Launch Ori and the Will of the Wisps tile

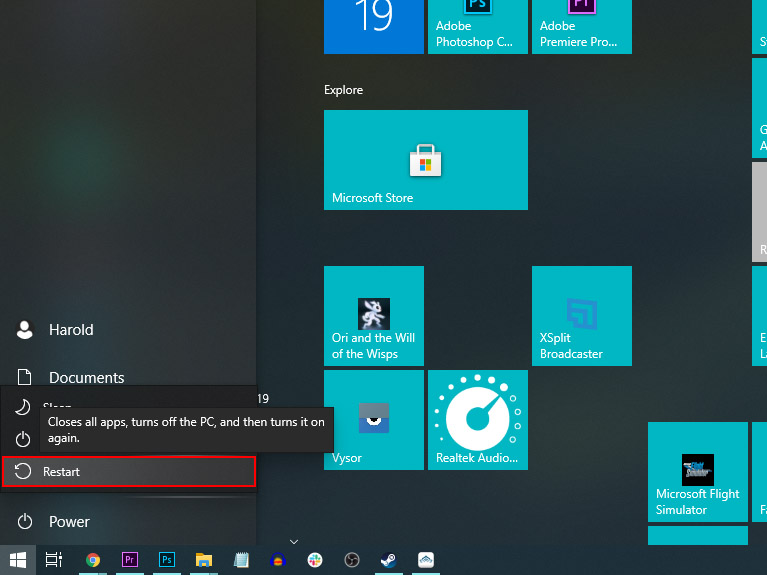point(374,316)
